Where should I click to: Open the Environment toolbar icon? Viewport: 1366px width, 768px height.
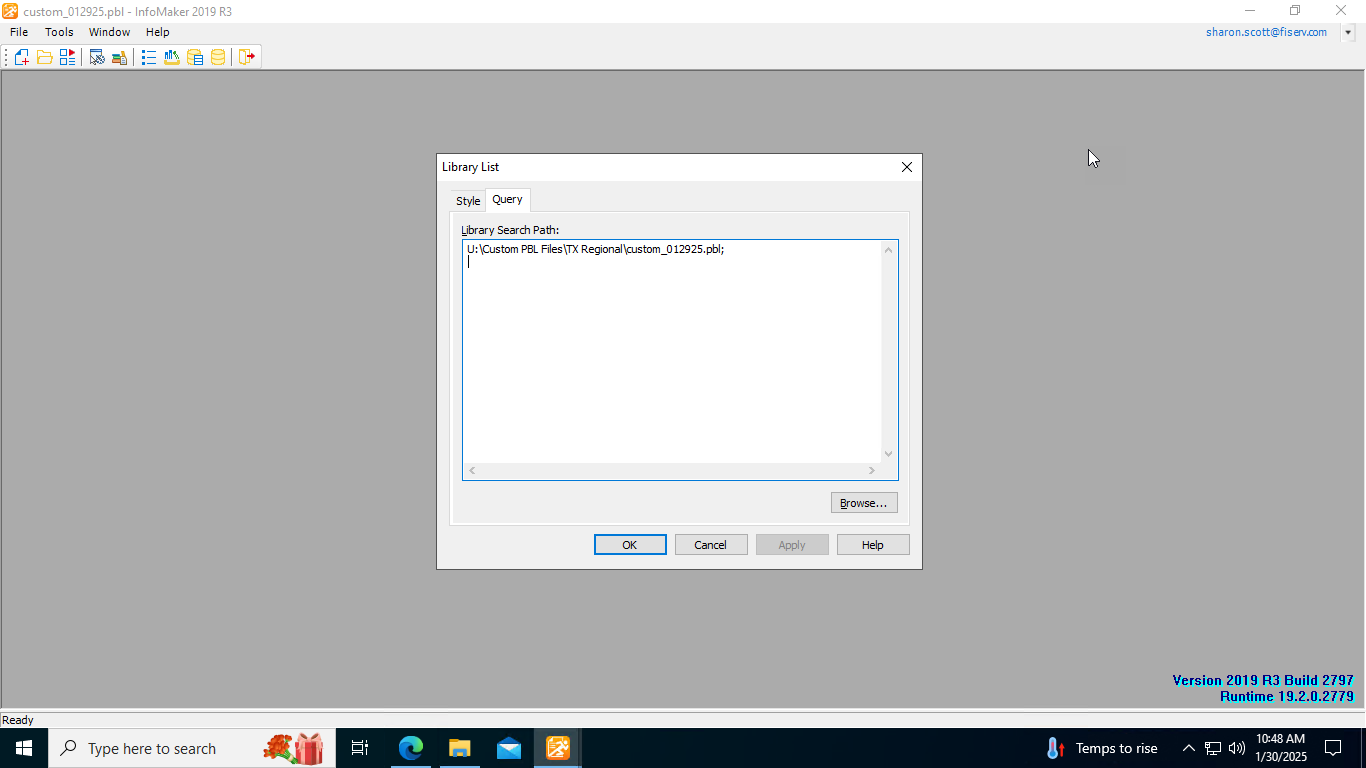click(97, 57)
